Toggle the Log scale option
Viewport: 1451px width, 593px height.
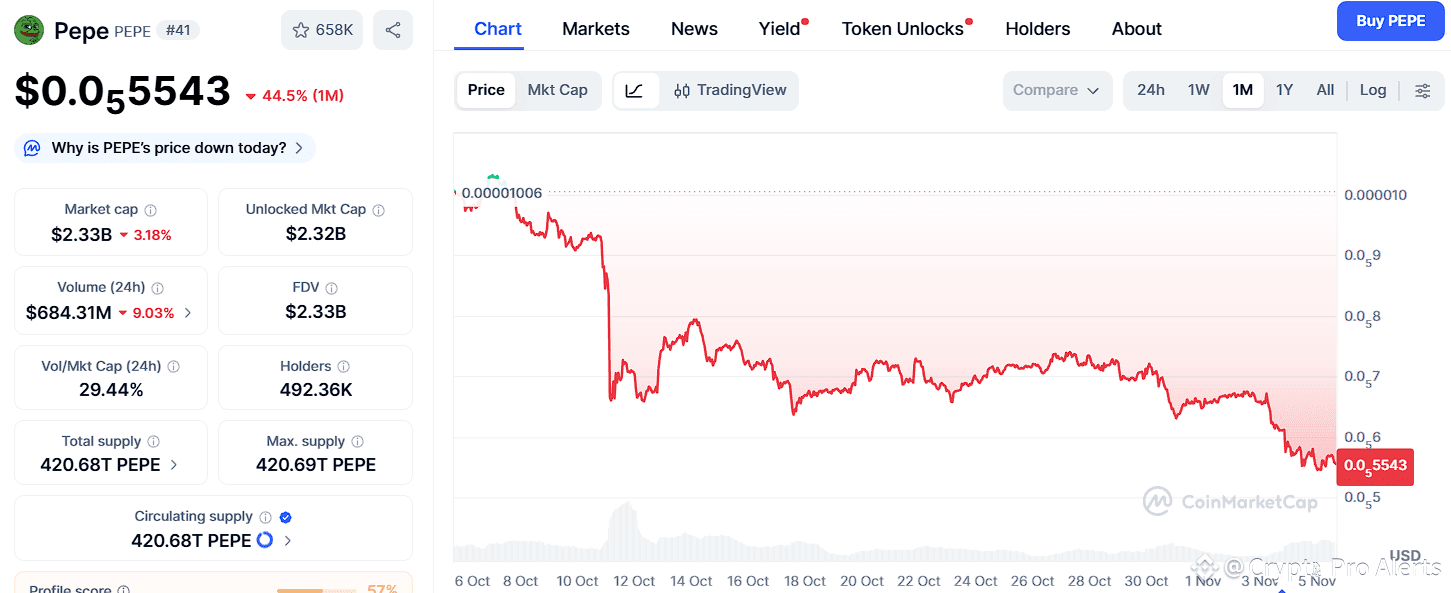point(1372,90)
